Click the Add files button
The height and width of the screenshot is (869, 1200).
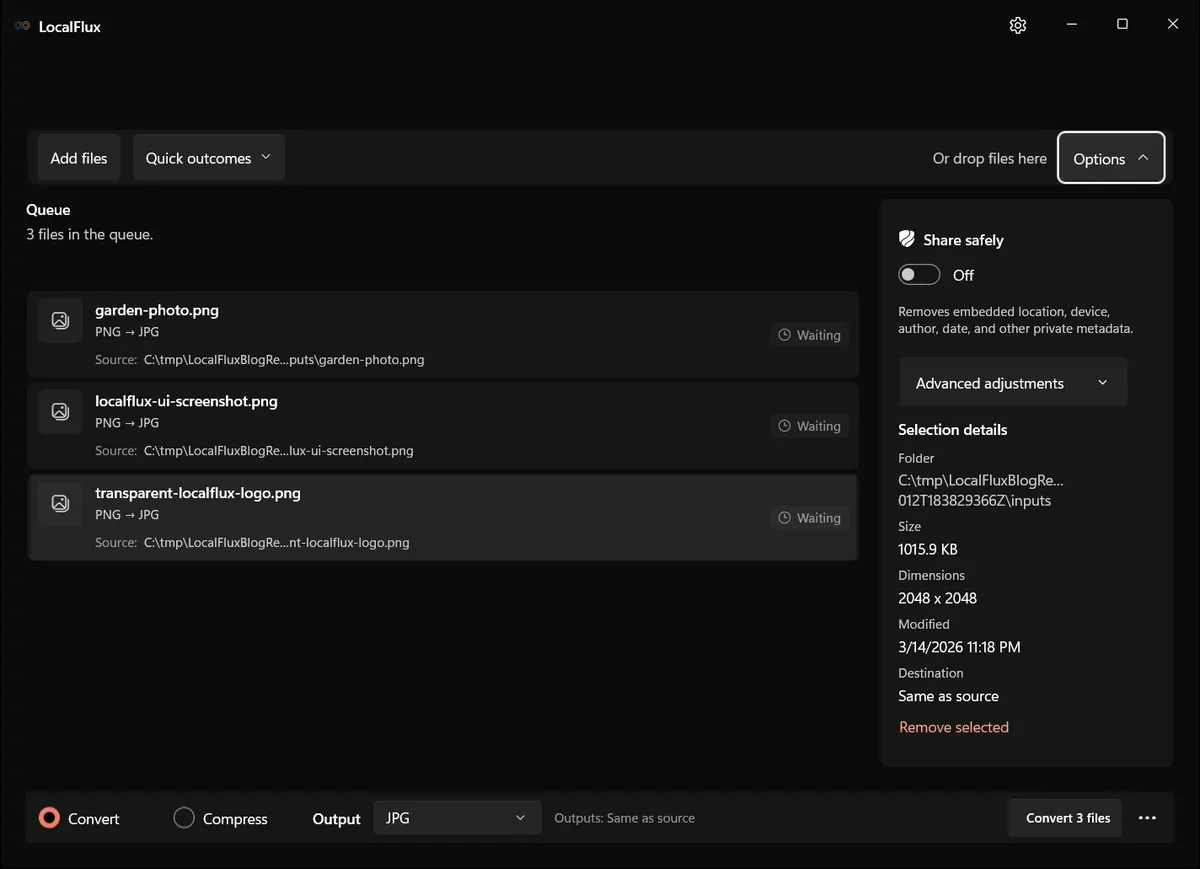point(79,158)
